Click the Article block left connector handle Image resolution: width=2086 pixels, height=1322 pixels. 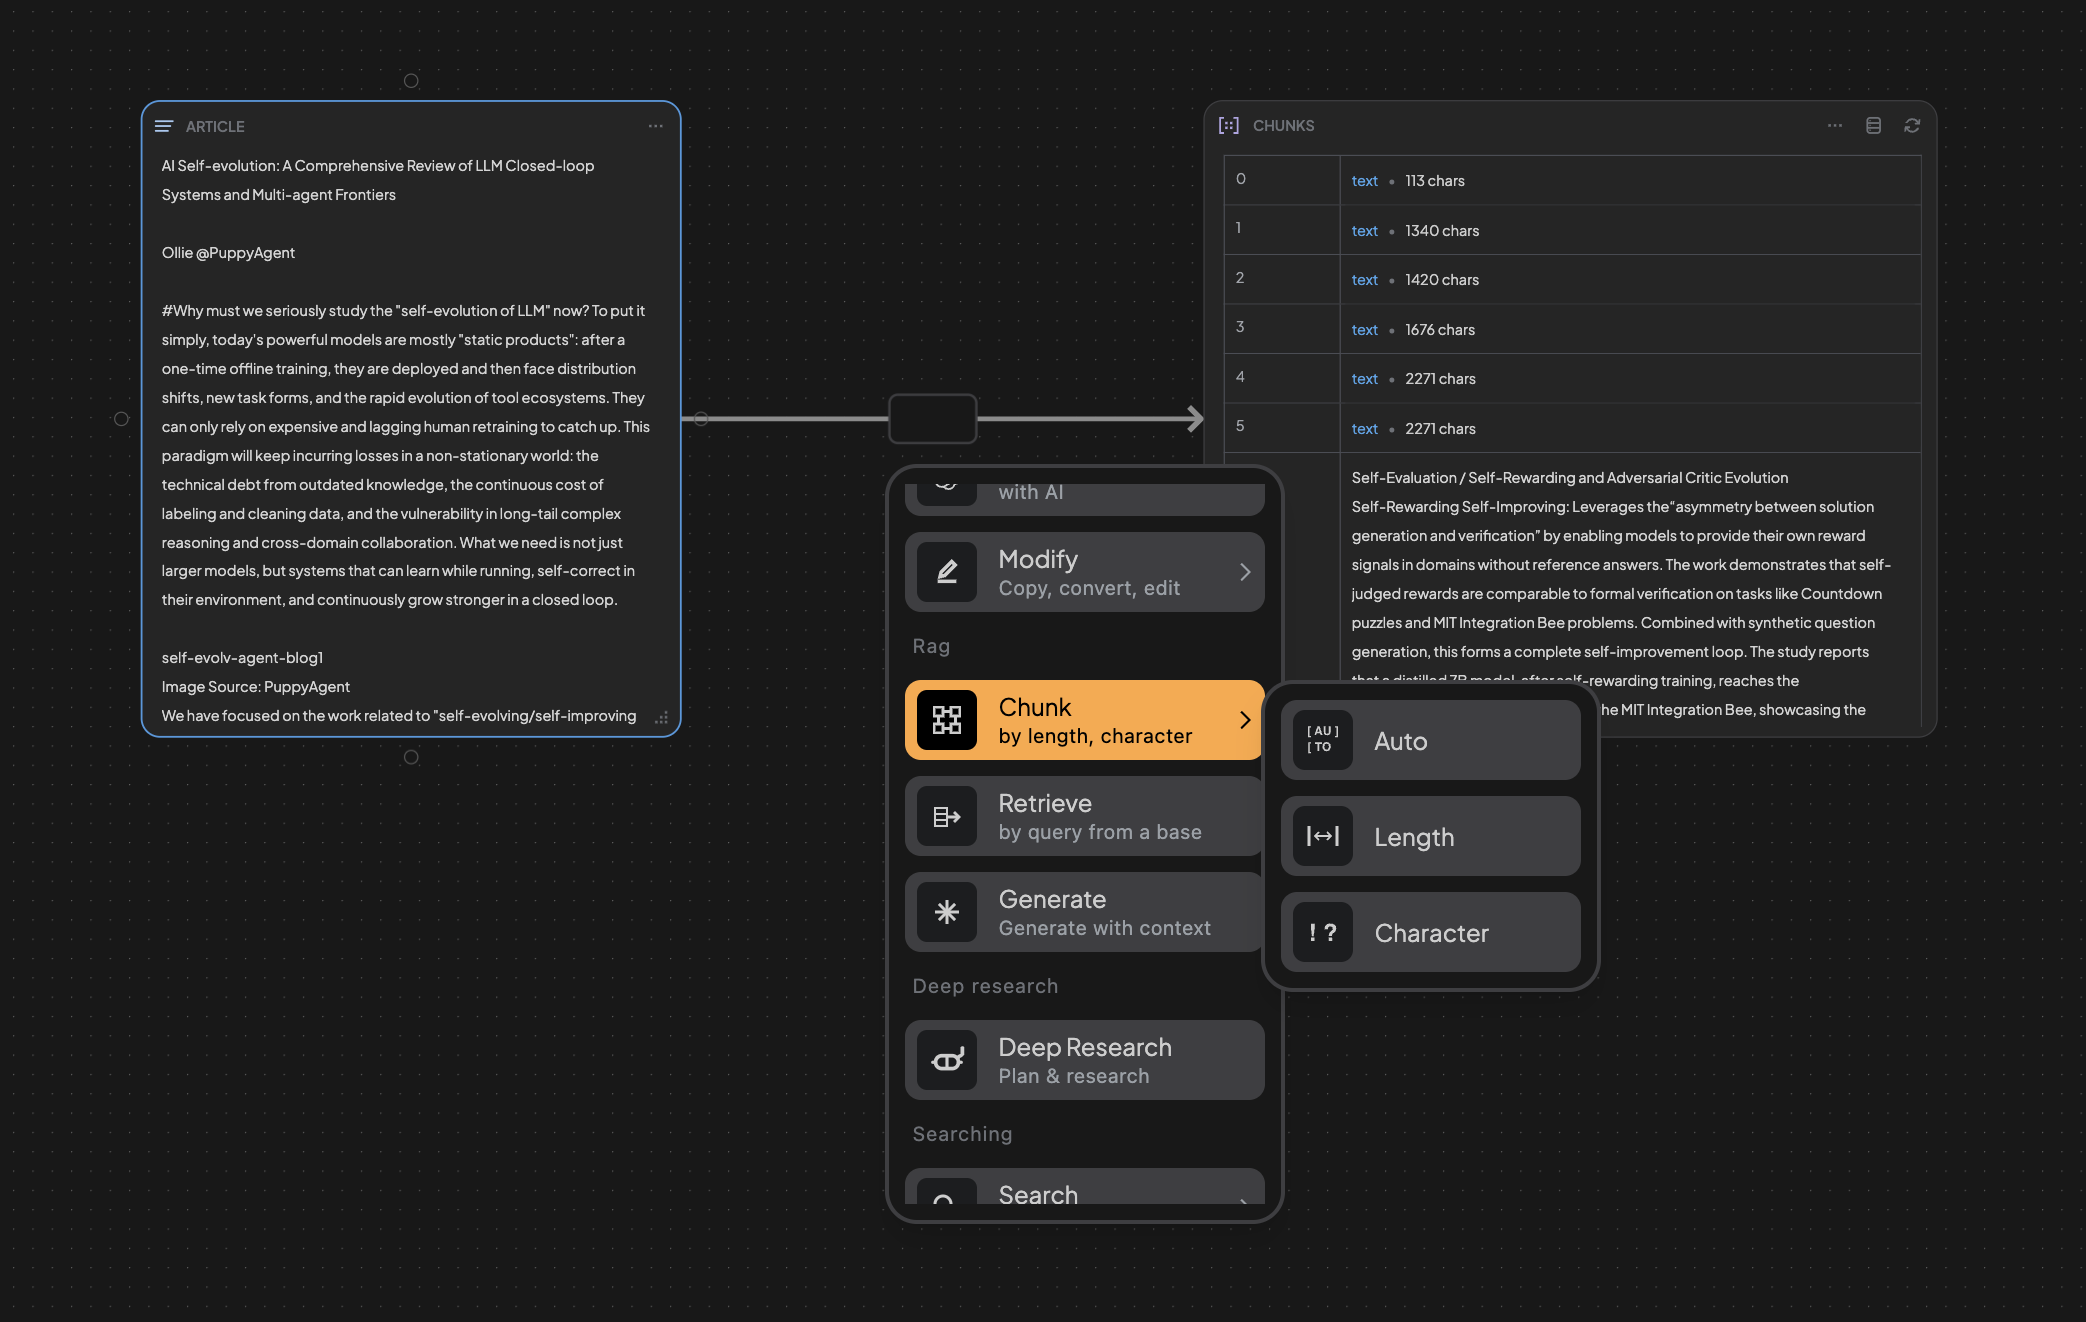point(121,419)
